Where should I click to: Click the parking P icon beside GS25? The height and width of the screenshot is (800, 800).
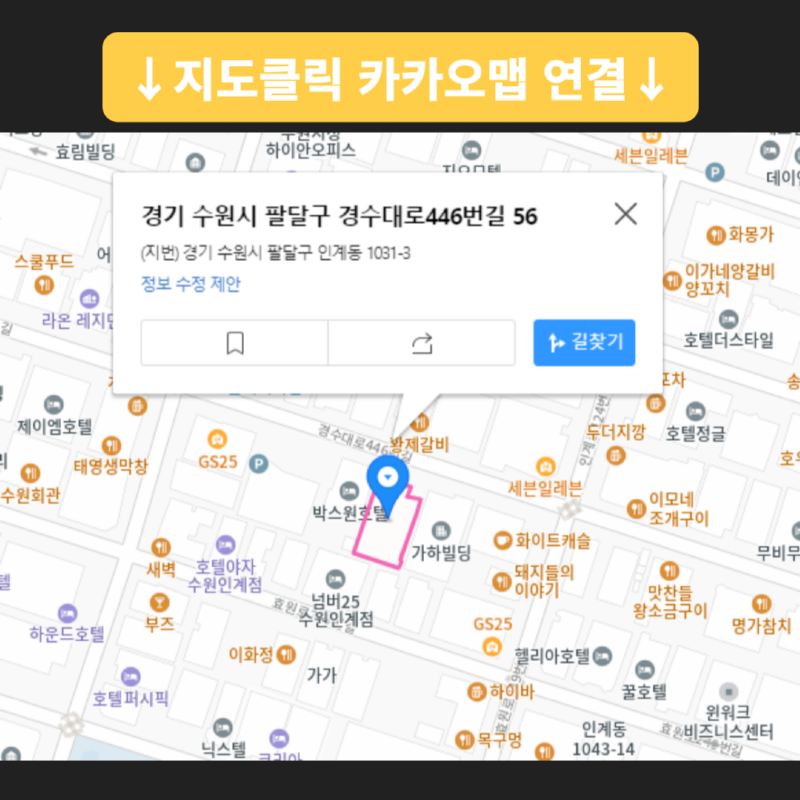pyautogui.click(x=259, y=464)
